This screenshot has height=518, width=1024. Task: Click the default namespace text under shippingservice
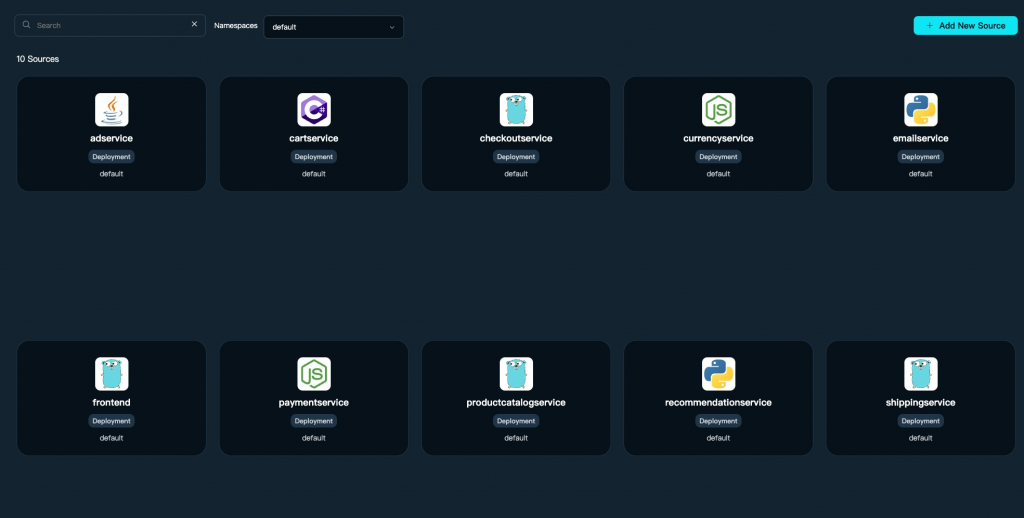click(x=921, y=438)
